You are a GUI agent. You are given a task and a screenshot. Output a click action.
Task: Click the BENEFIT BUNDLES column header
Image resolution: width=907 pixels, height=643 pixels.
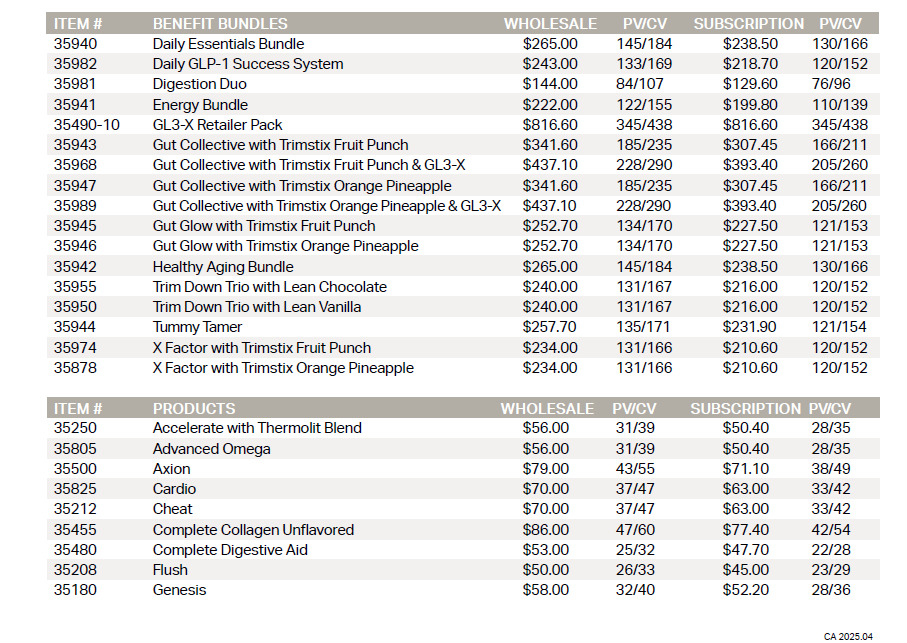(220, 24)
